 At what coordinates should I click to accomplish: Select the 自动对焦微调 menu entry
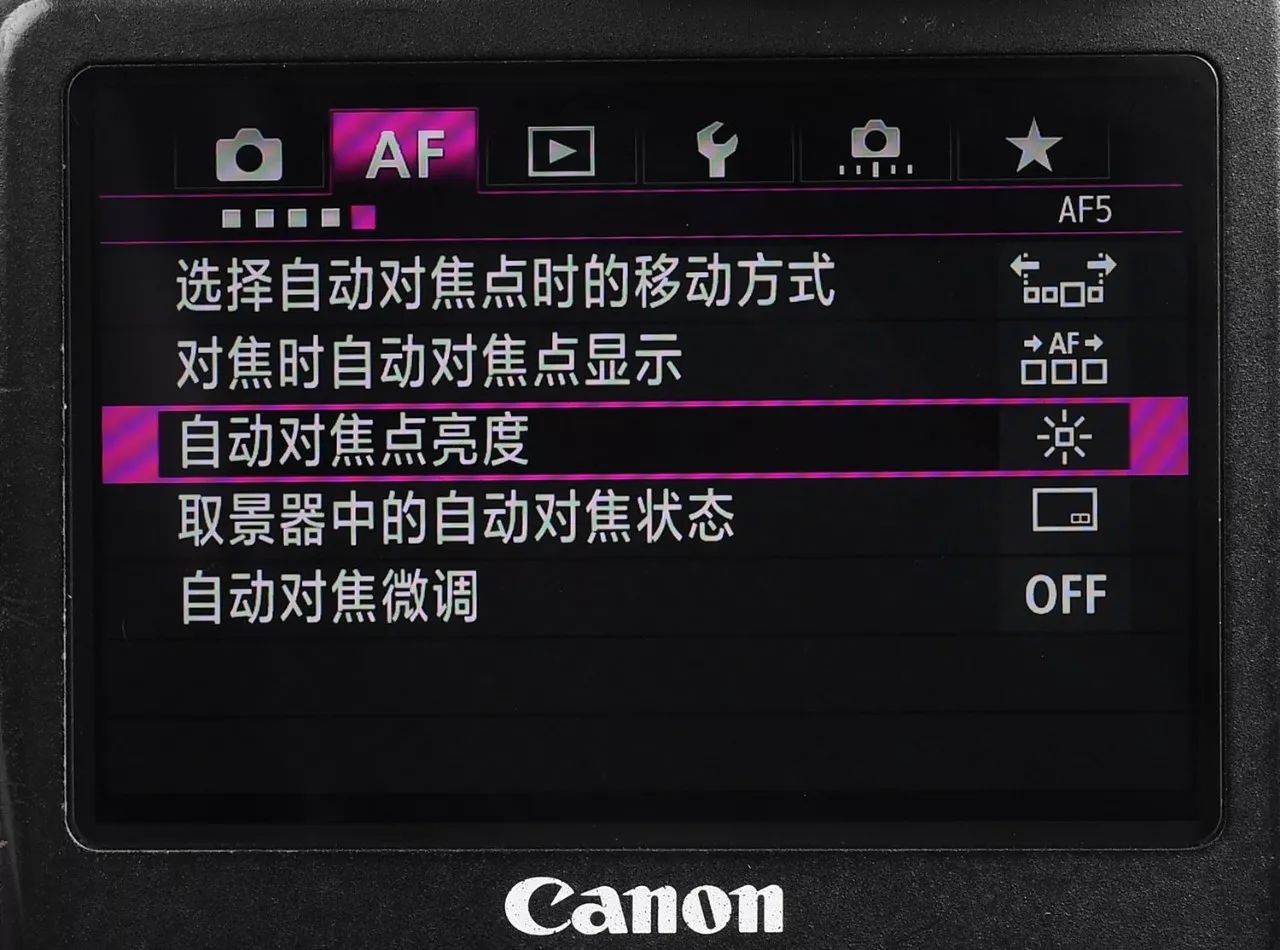coord(644,596)
